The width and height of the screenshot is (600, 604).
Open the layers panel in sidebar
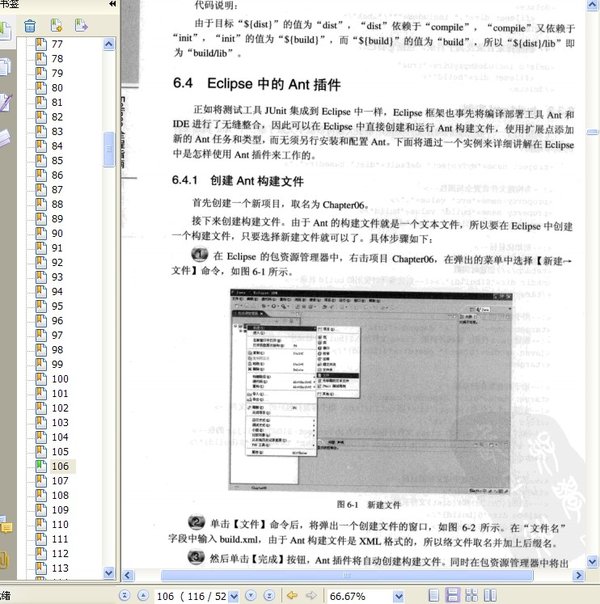[5, 138]
